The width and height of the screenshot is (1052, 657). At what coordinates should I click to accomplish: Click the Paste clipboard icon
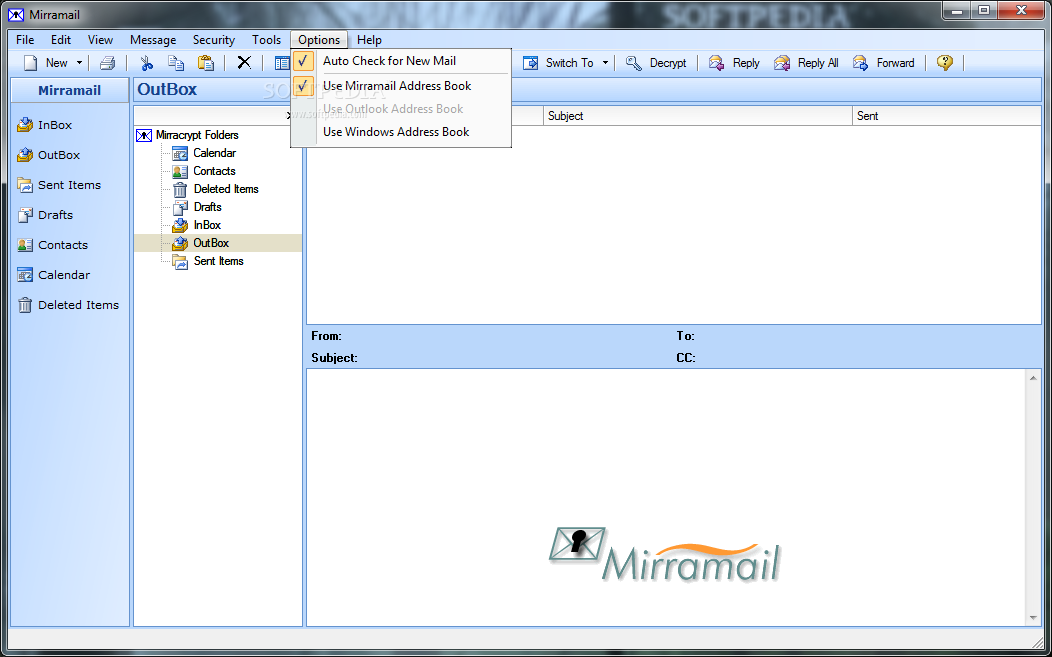click(206, 63)
